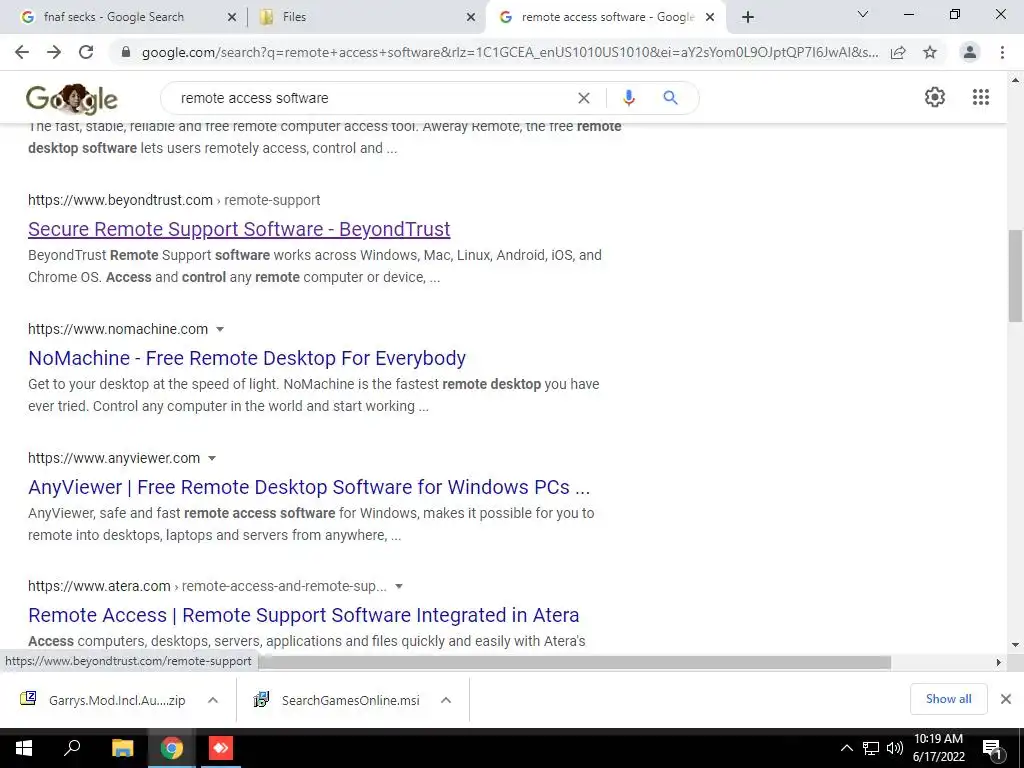Expand anyviewer.com result options arrow

[212, 458]
